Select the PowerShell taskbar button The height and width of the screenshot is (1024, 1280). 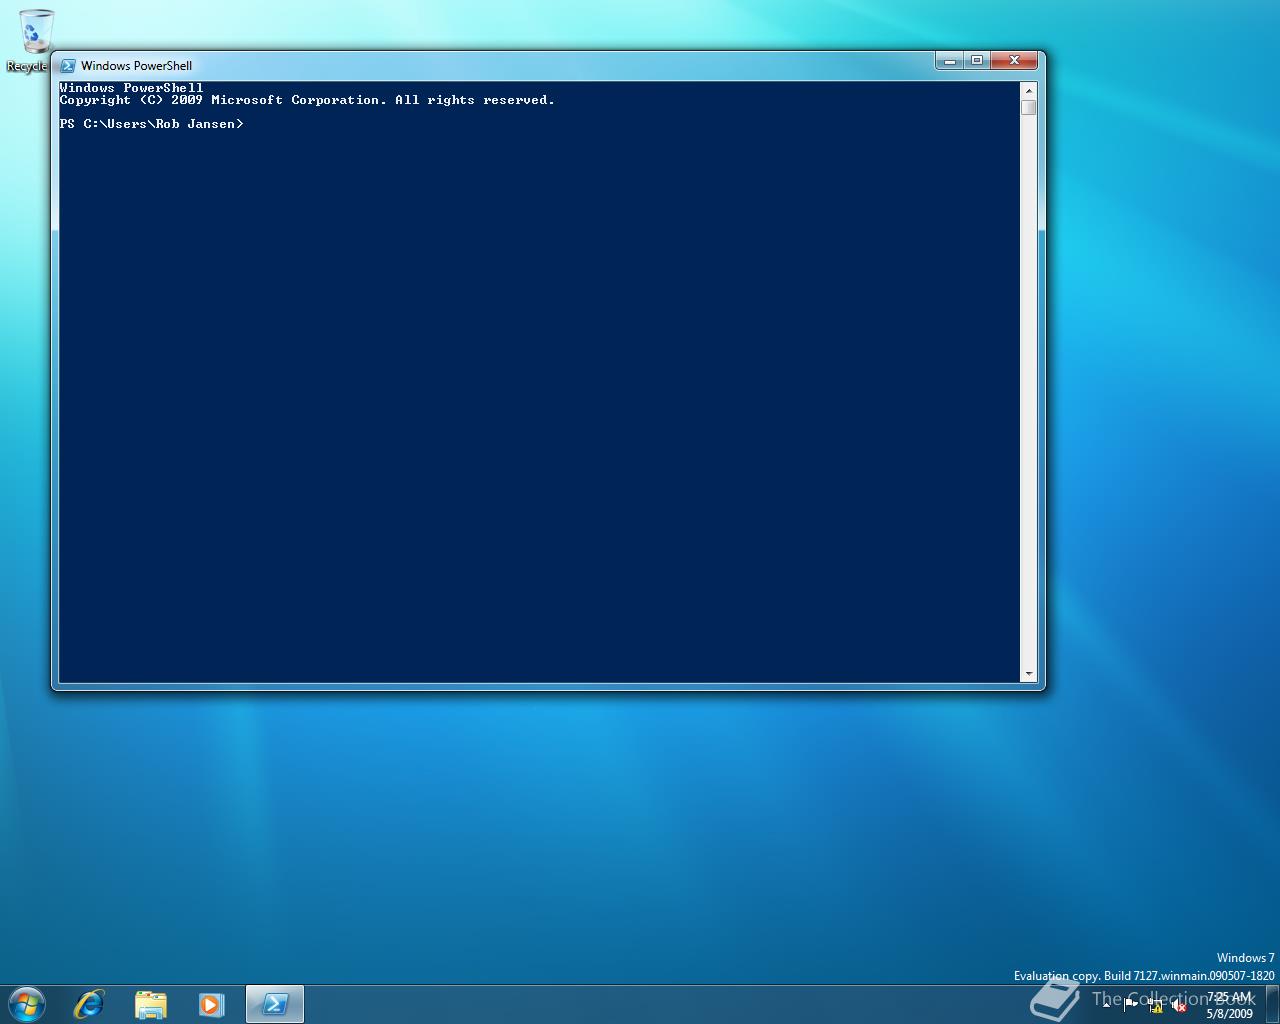point(275,1004)
